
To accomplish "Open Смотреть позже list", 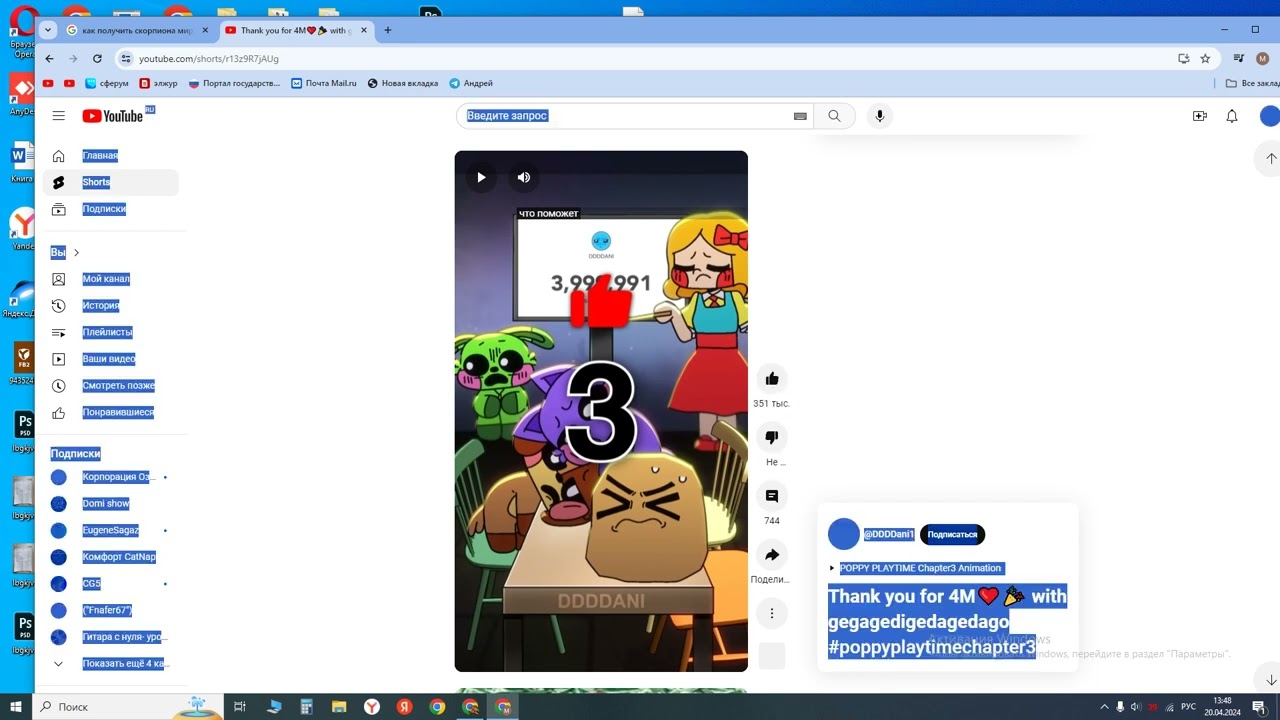I will coord(111,386).
